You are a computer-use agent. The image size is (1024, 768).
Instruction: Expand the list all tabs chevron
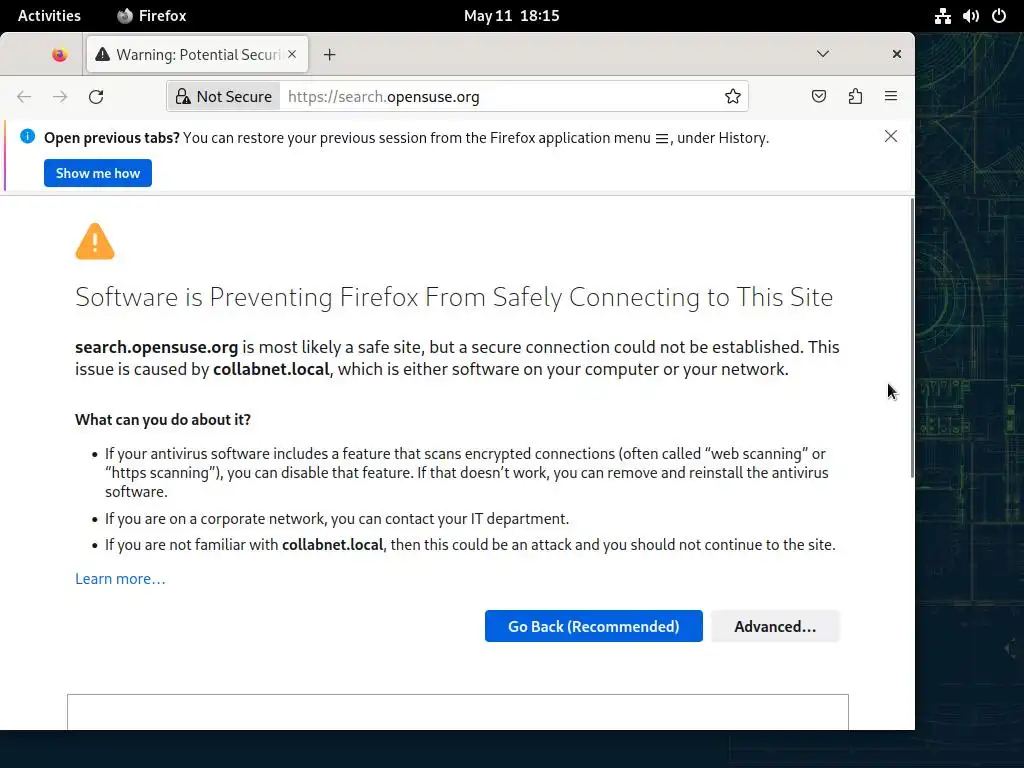[x=823, y=54]
